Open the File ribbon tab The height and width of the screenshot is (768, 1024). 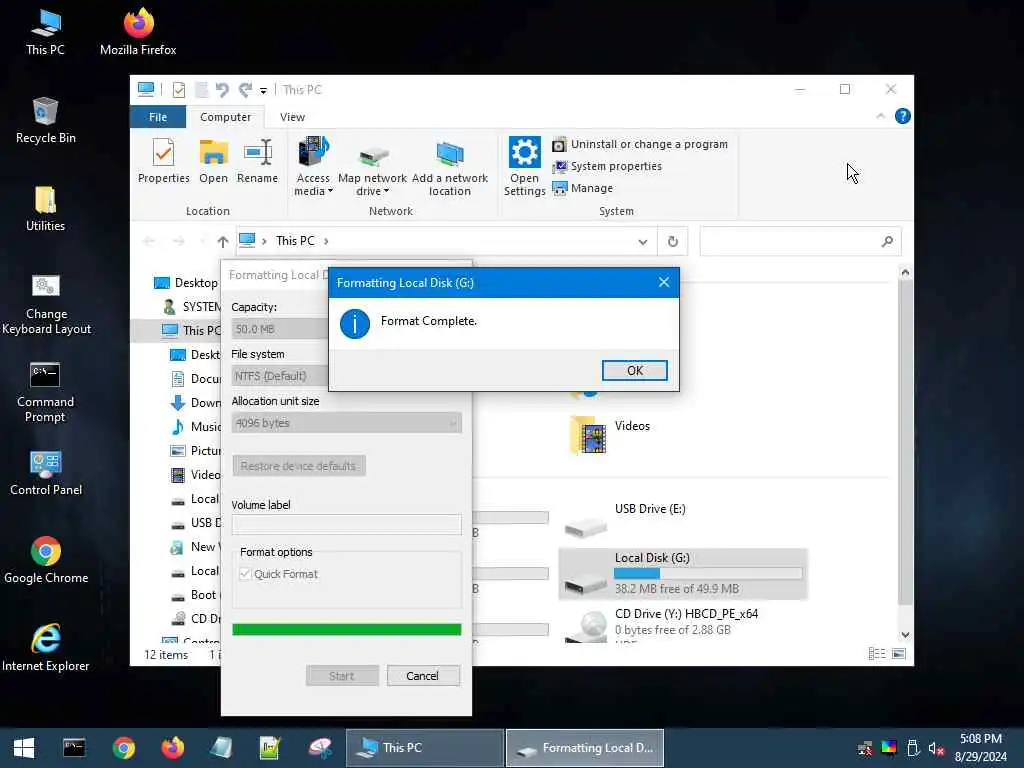158,117
